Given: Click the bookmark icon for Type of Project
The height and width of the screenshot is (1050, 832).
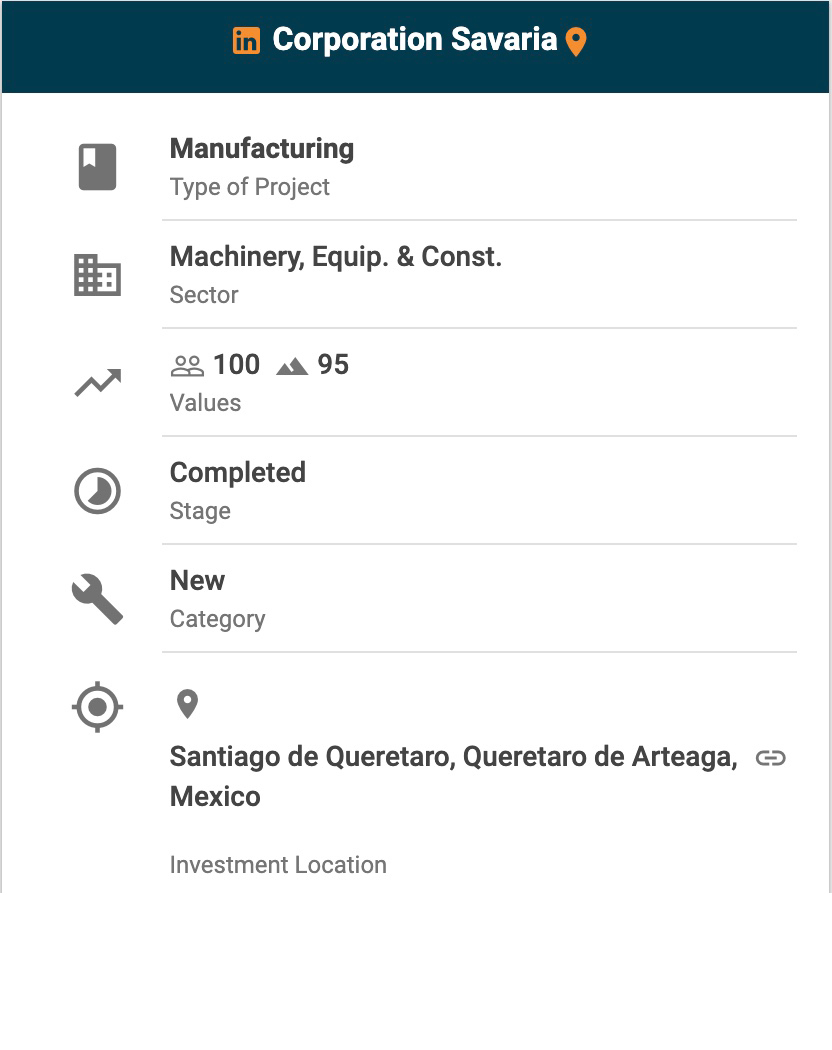Looking at the screenshot, I should point(98,167).
